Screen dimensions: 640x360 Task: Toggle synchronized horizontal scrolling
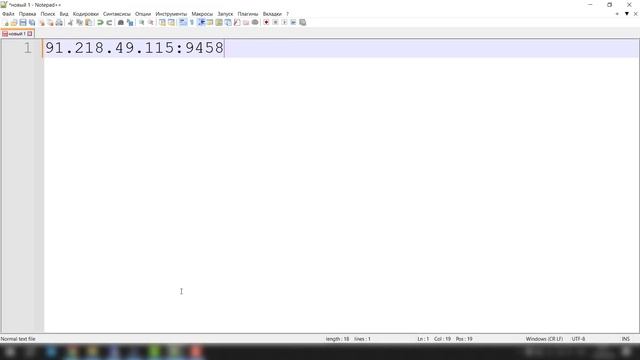tap(171, 22)
